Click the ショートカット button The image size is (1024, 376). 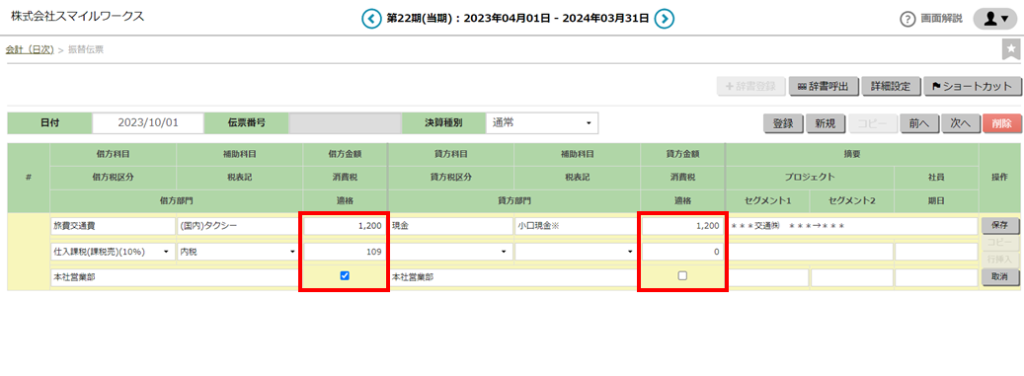click(x=971, y=86)
